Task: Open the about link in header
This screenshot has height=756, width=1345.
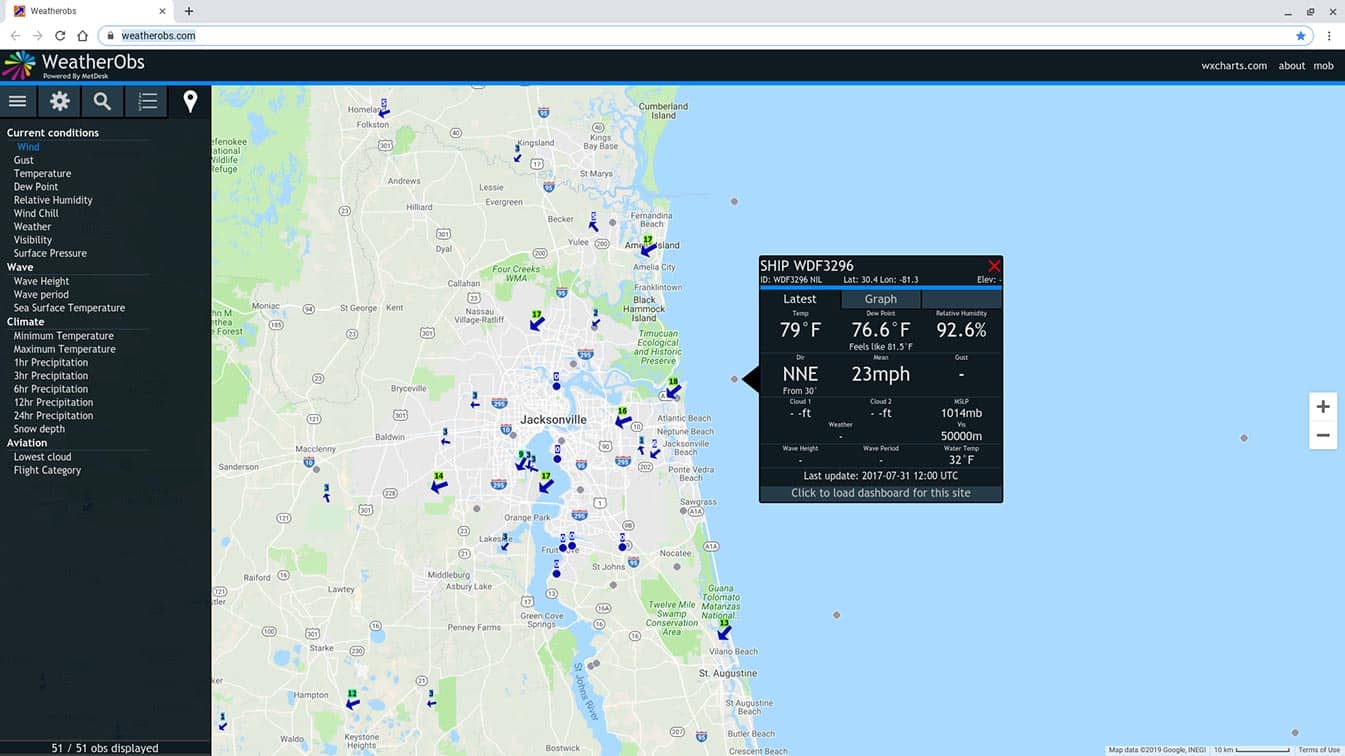Action: [1291, 66]
